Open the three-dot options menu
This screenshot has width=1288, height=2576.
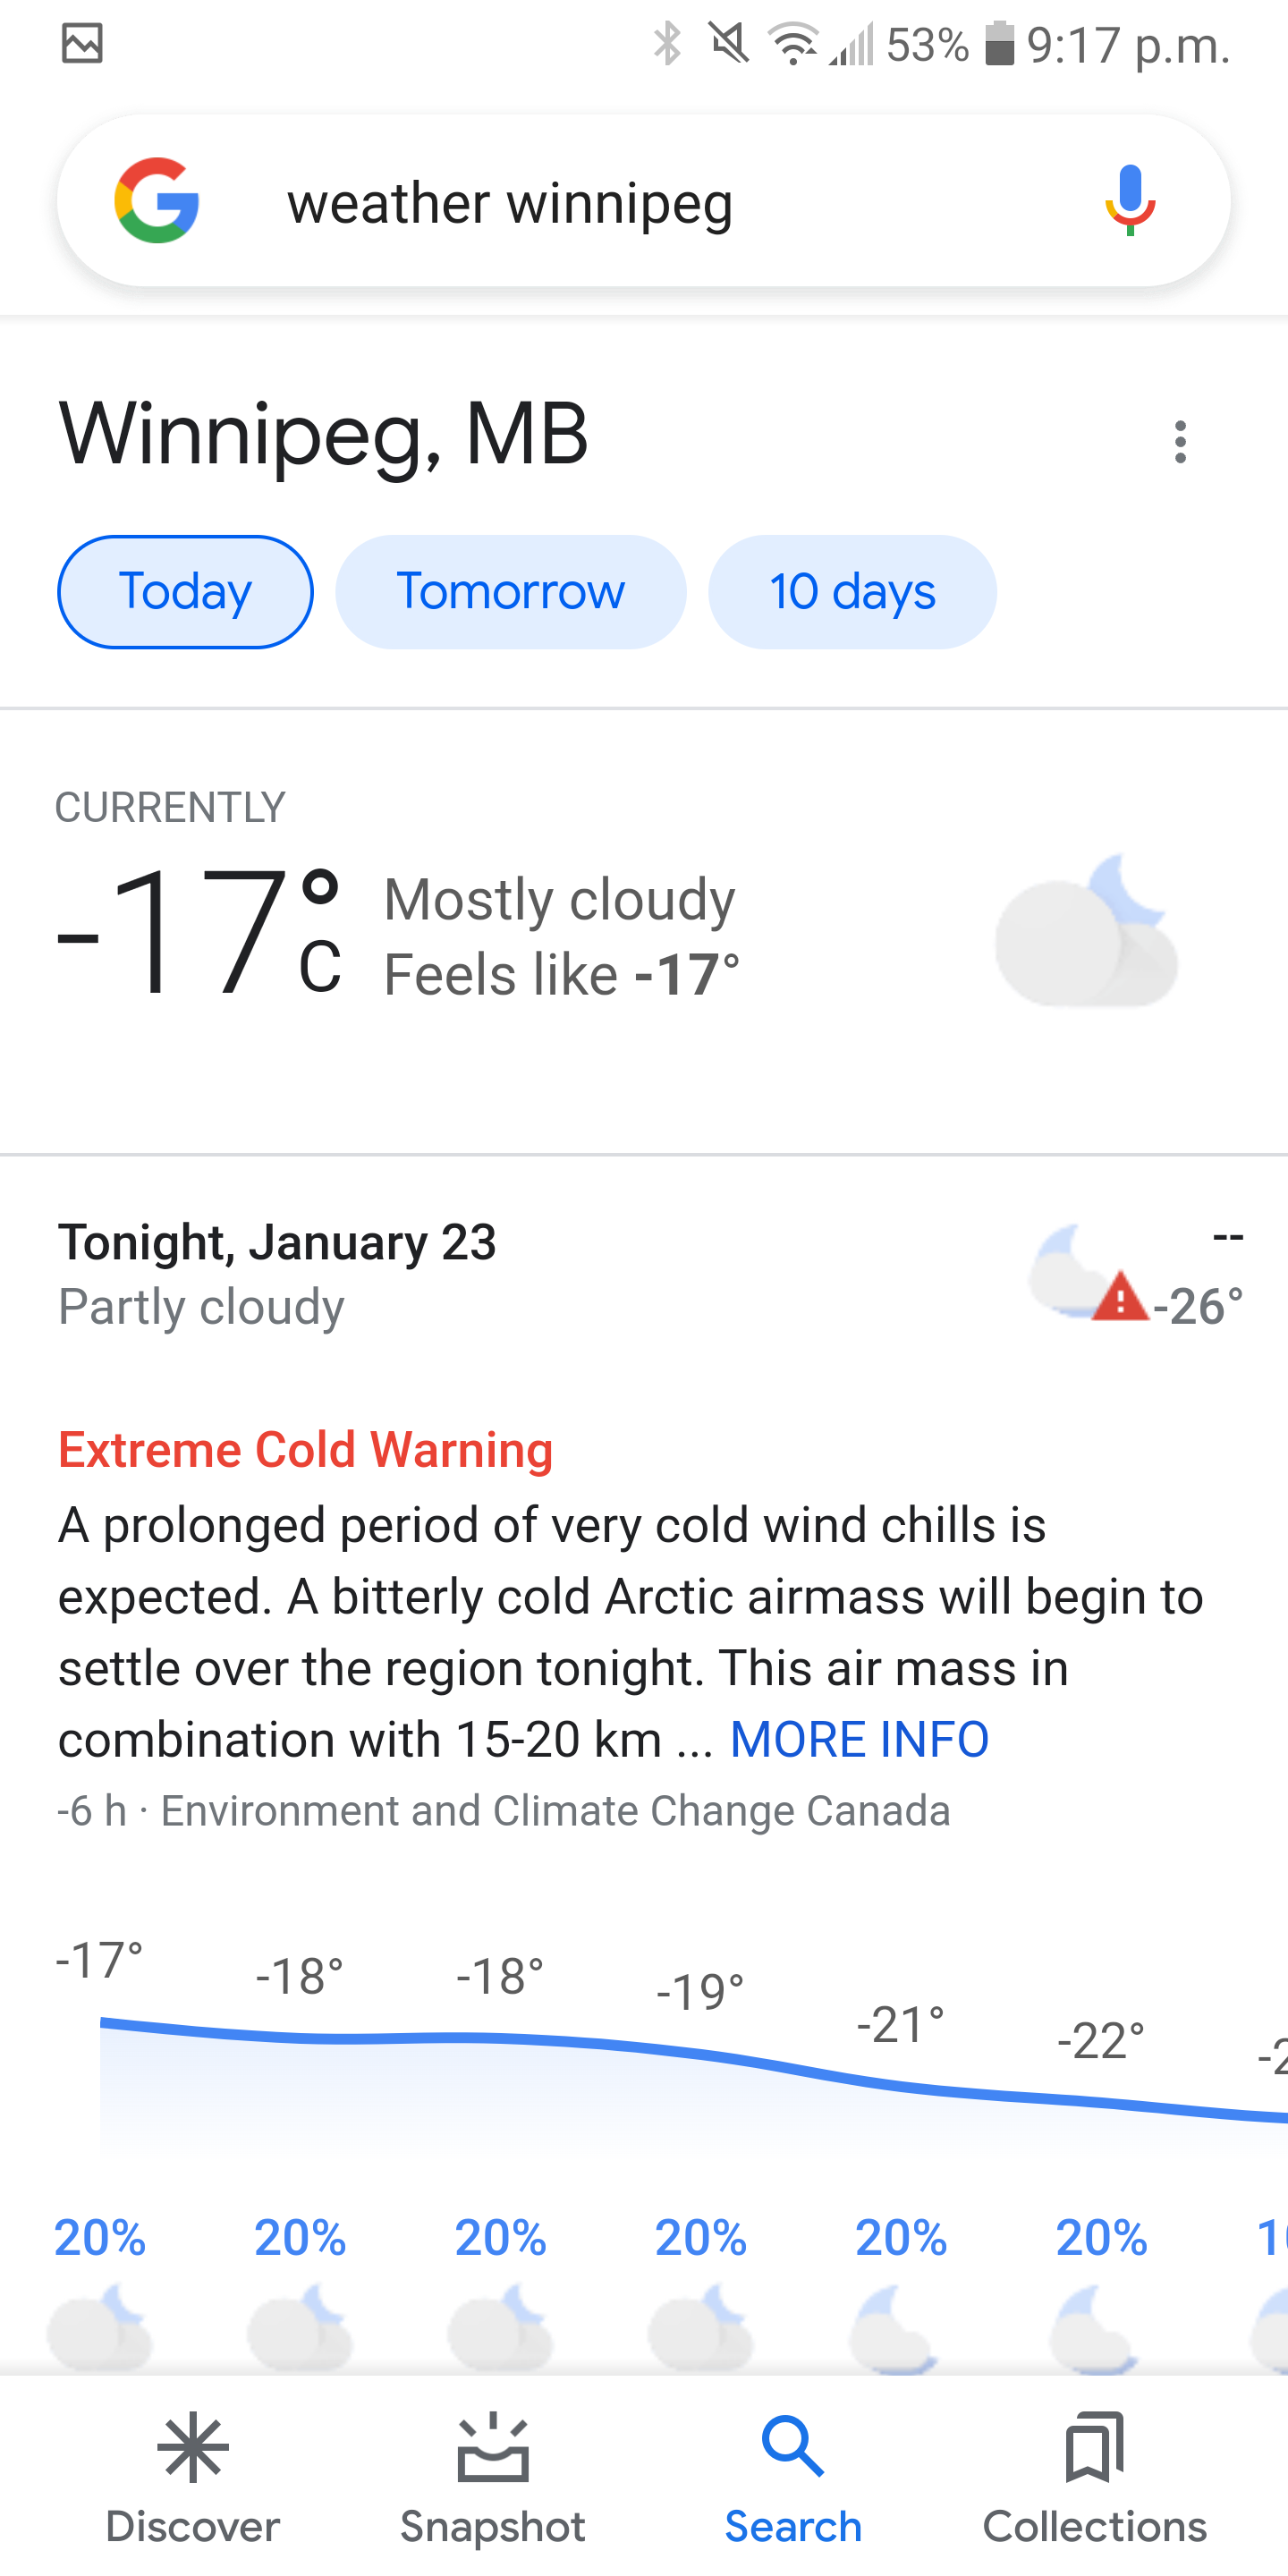[x=1180, y=441]
